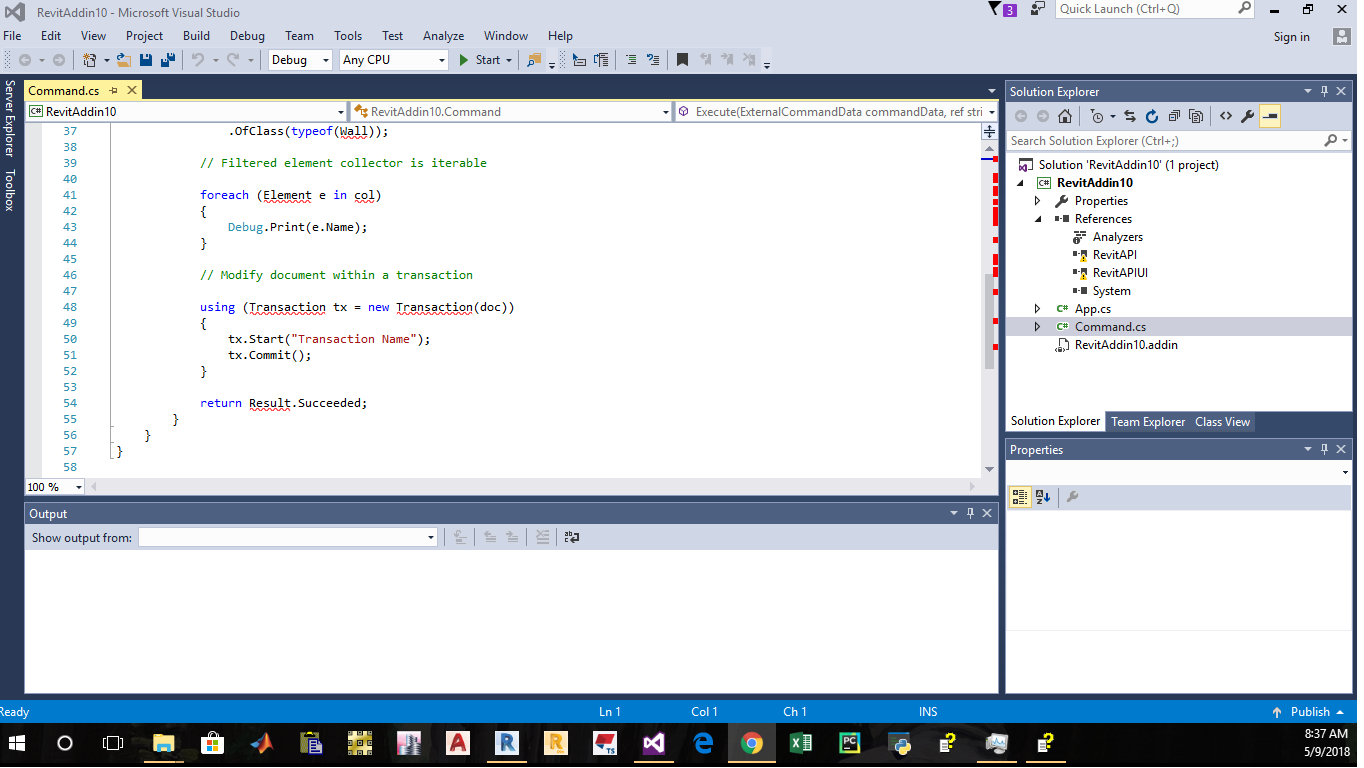Collapse all nodes in Solution Explorer
The image size is (1364, 768).
[x=1174, y=116]
